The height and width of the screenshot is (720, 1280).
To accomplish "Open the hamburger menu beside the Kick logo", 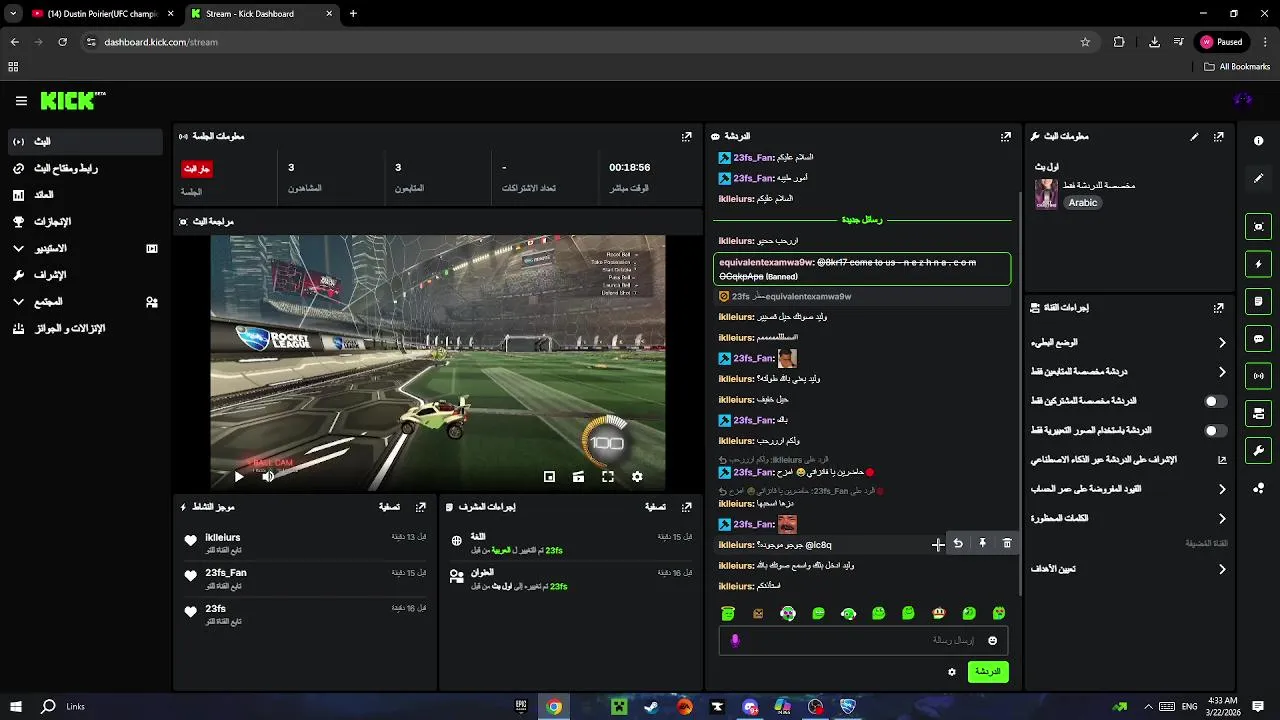I will click(21, 101).
